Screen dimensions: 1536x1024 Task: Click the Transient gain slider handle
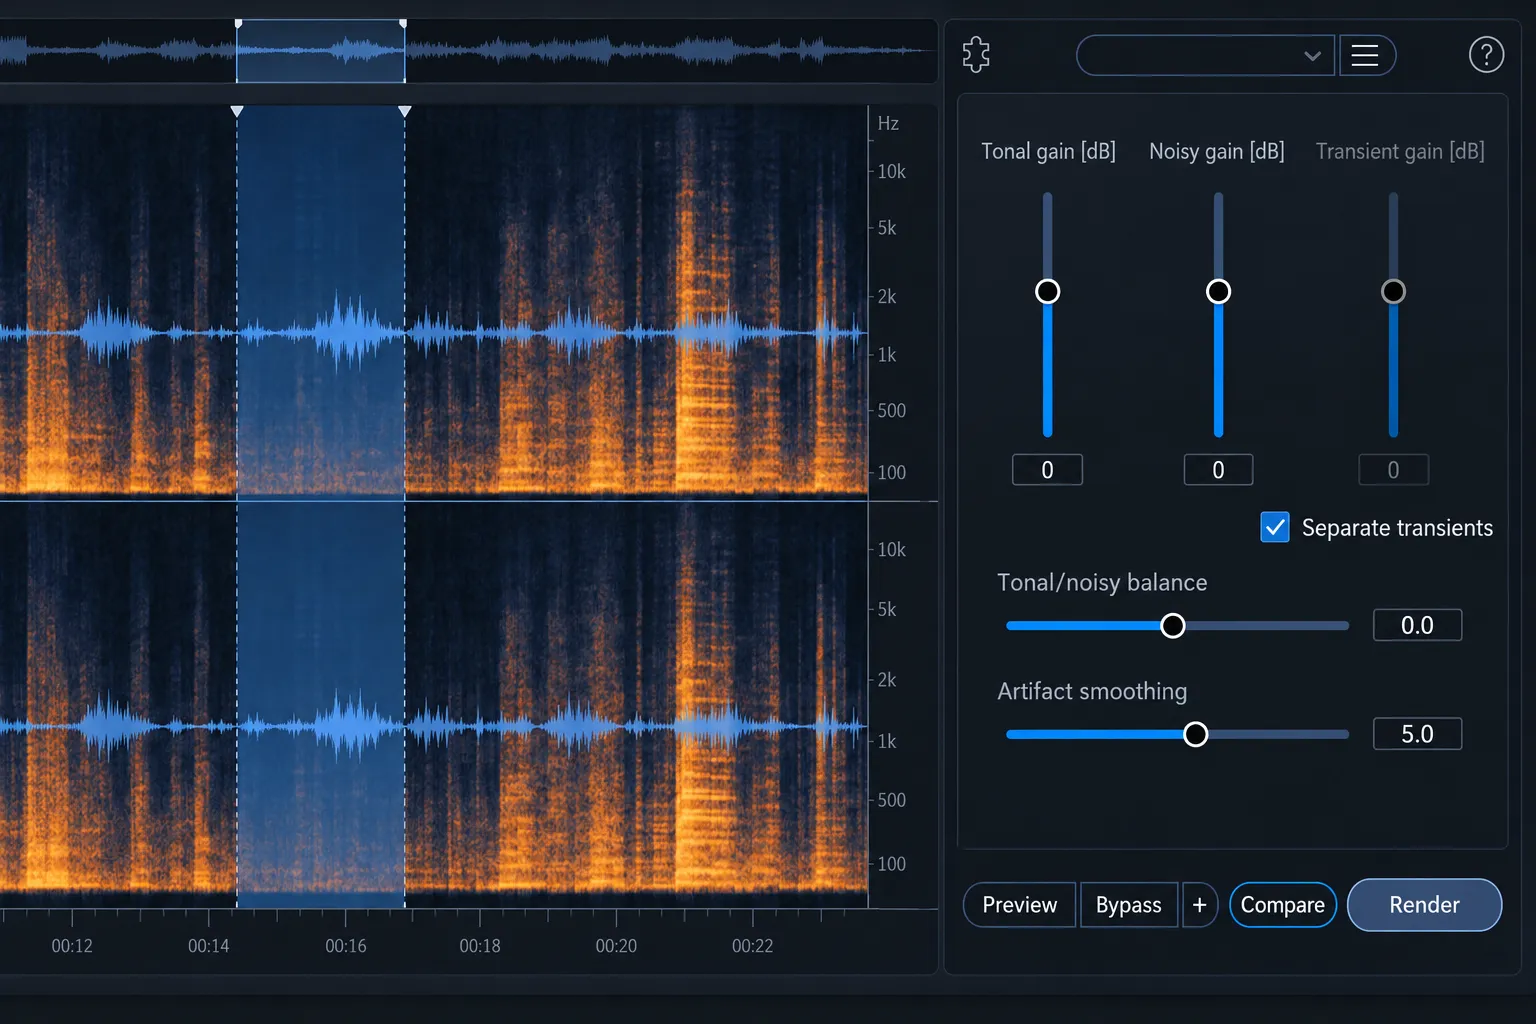coord(1393,291)
